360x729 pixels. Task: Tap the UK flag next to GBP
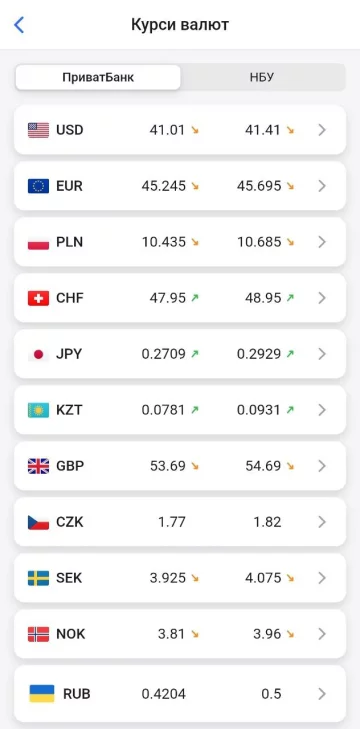38,466
